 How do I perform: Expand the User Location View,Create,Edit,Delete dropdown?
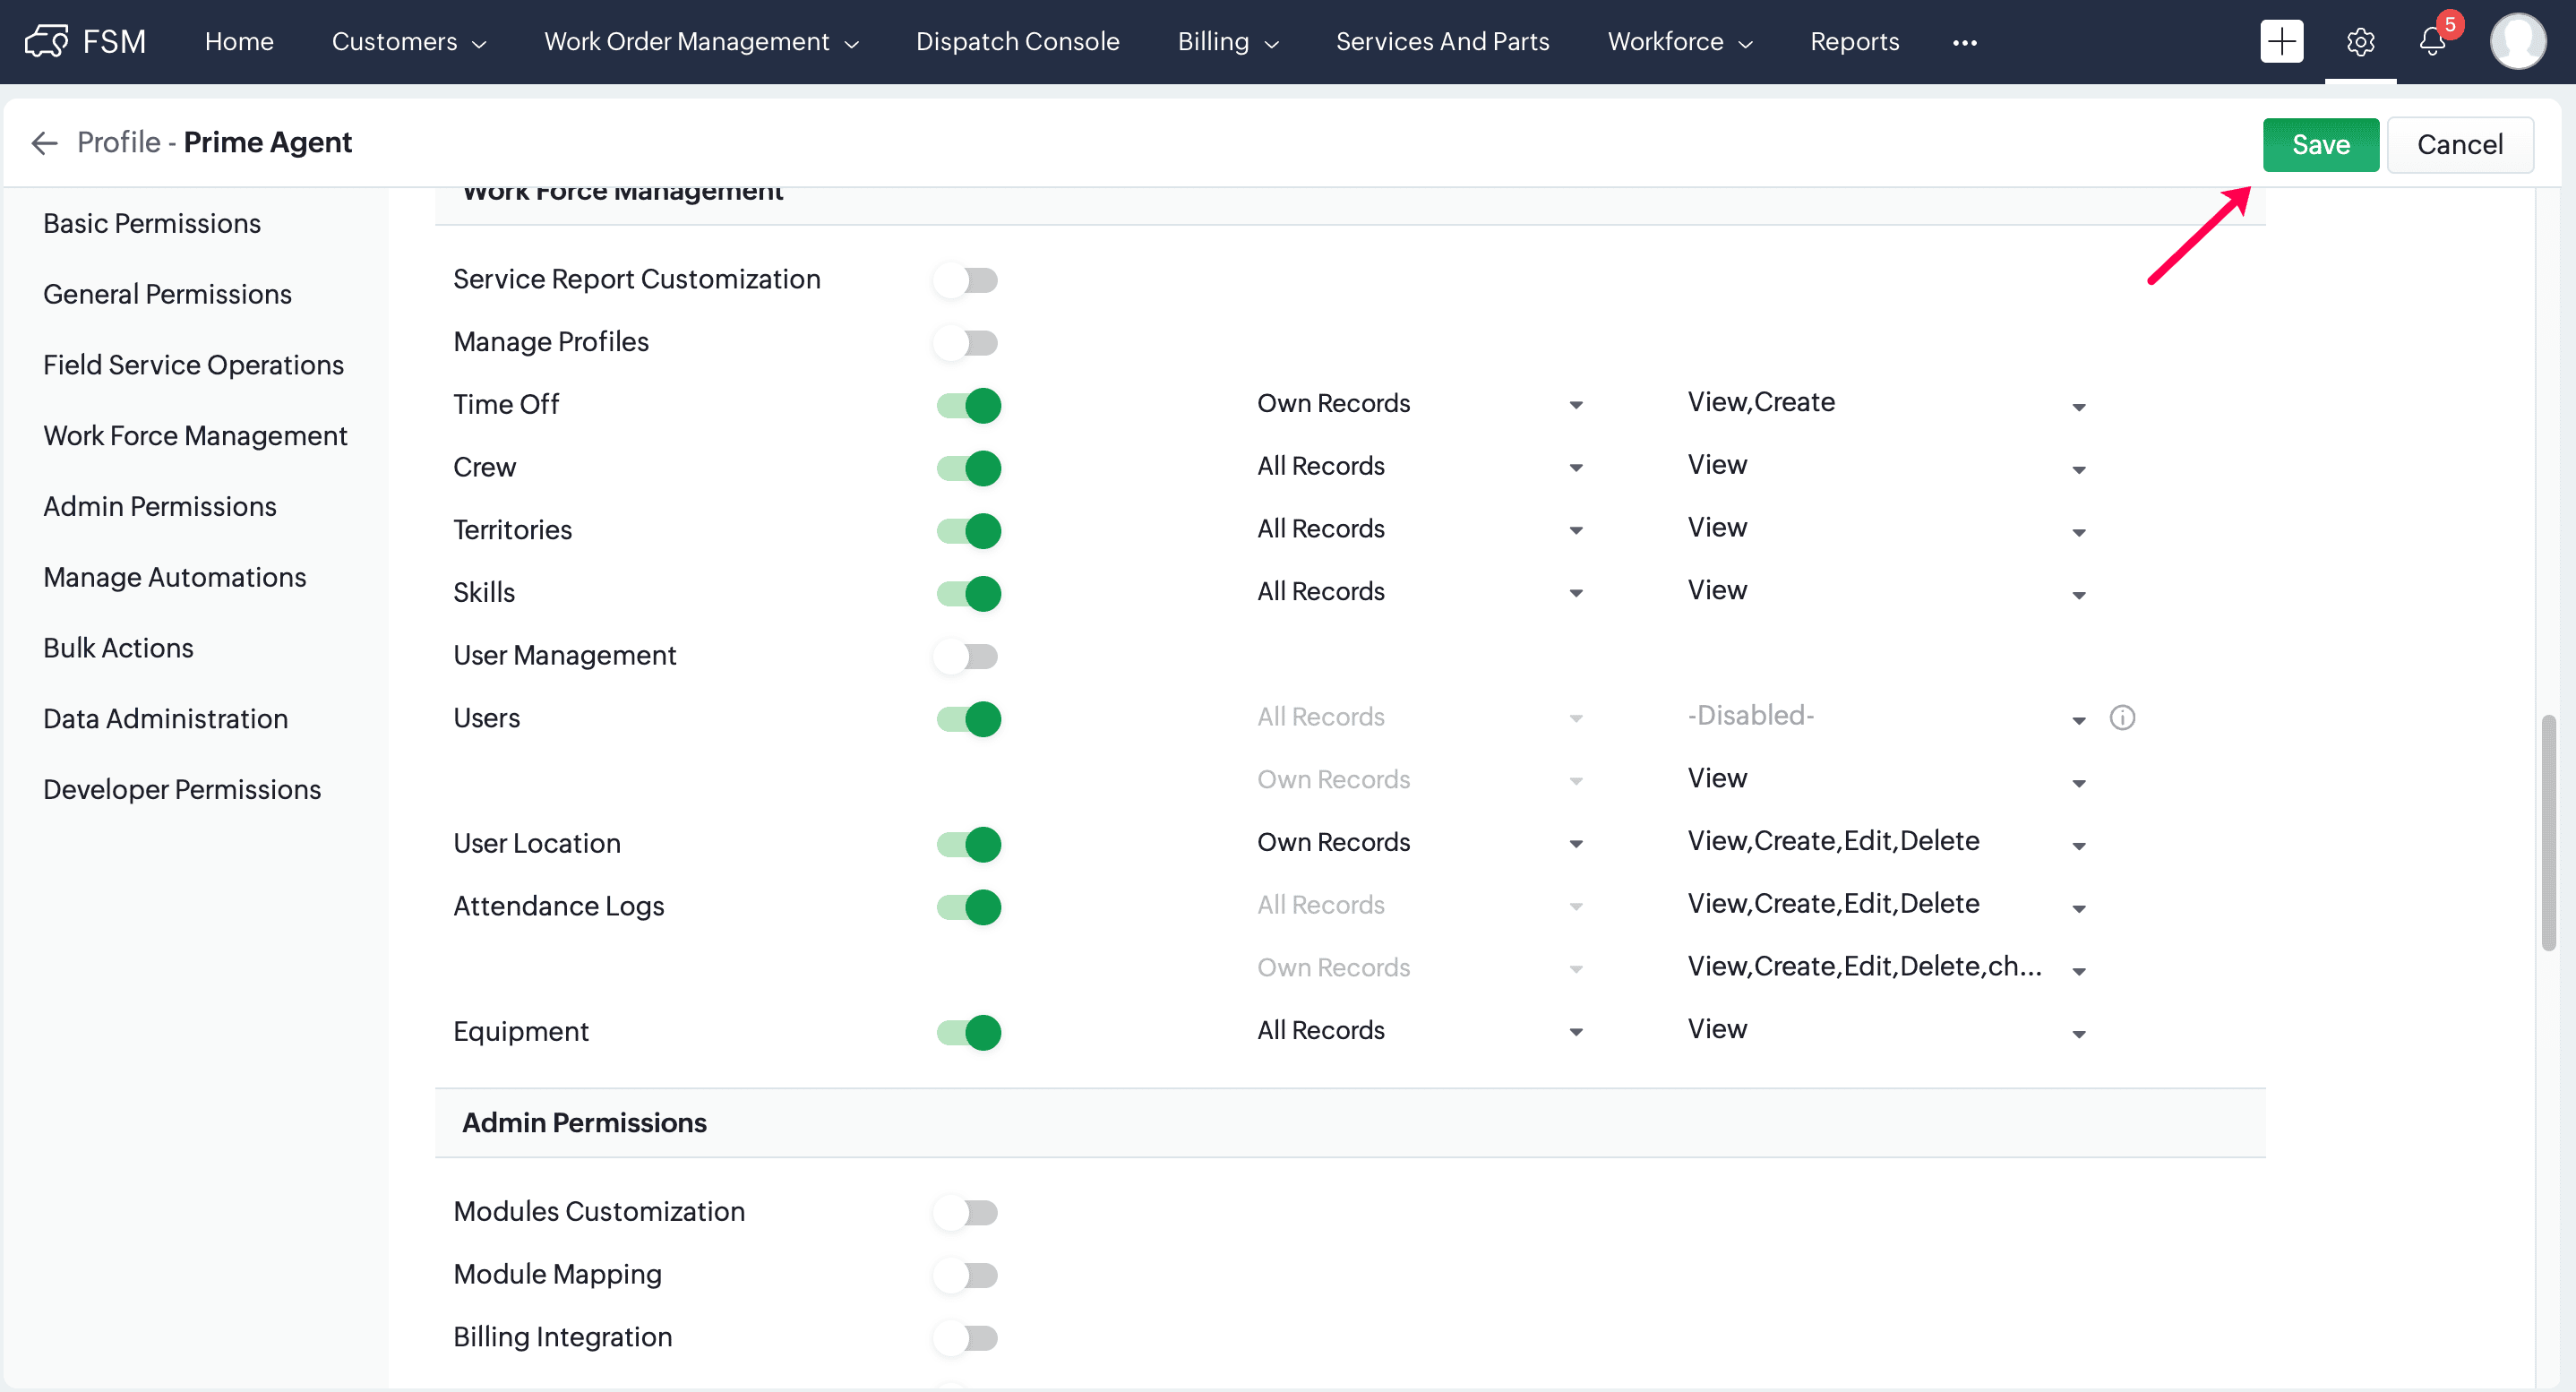click(1886, 842)
